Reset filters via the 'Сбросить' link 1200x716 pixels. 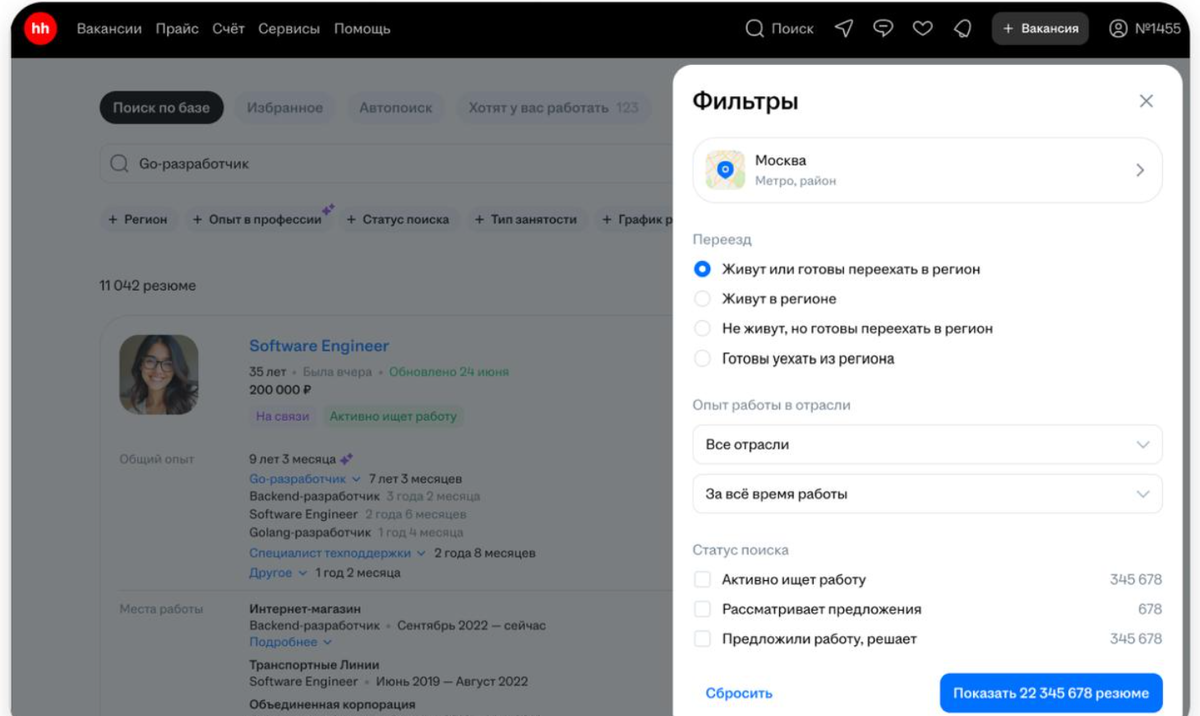click(x=738, y=692)
